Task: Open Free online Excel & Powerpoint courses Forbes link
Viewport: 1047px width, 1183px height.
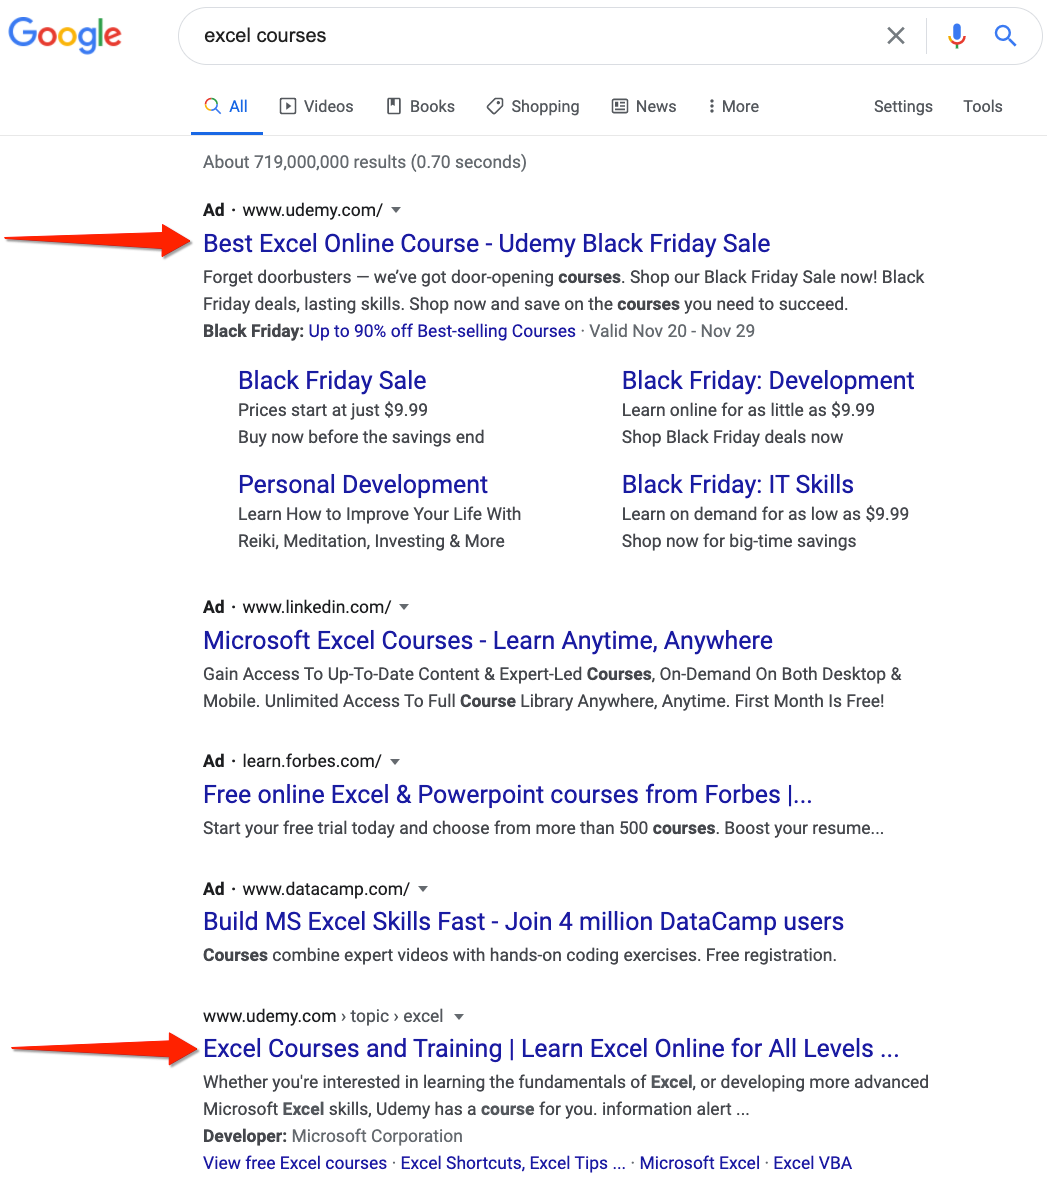Action: click(x=508, y=794)
